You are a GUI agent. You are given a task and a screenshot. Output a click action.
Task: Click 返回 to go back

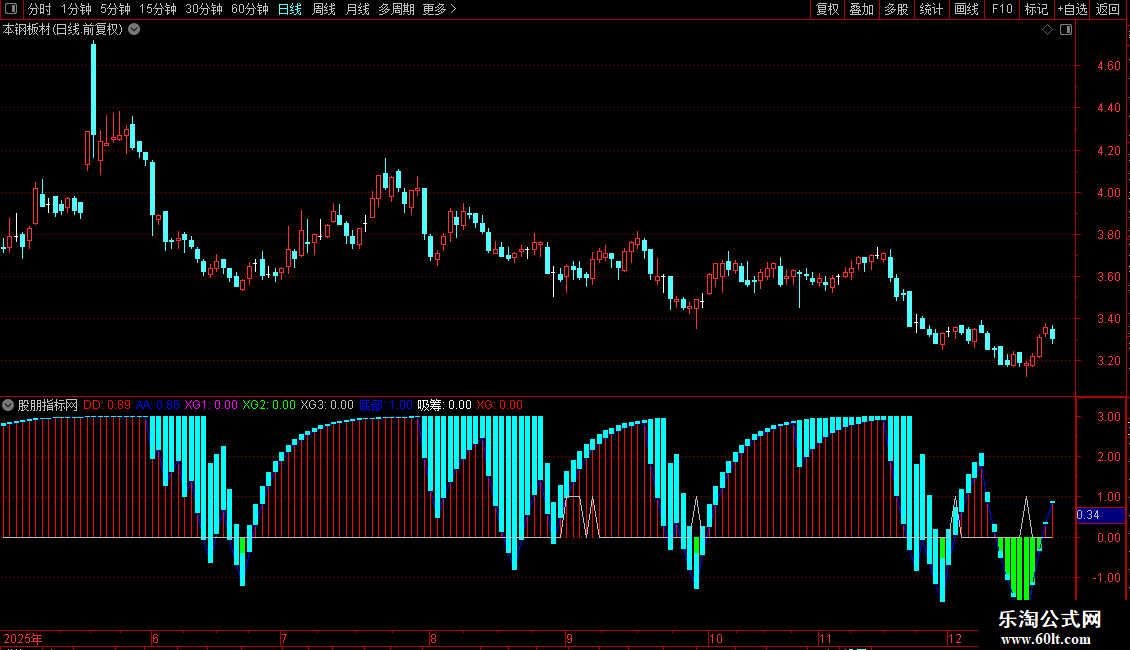1108,9
